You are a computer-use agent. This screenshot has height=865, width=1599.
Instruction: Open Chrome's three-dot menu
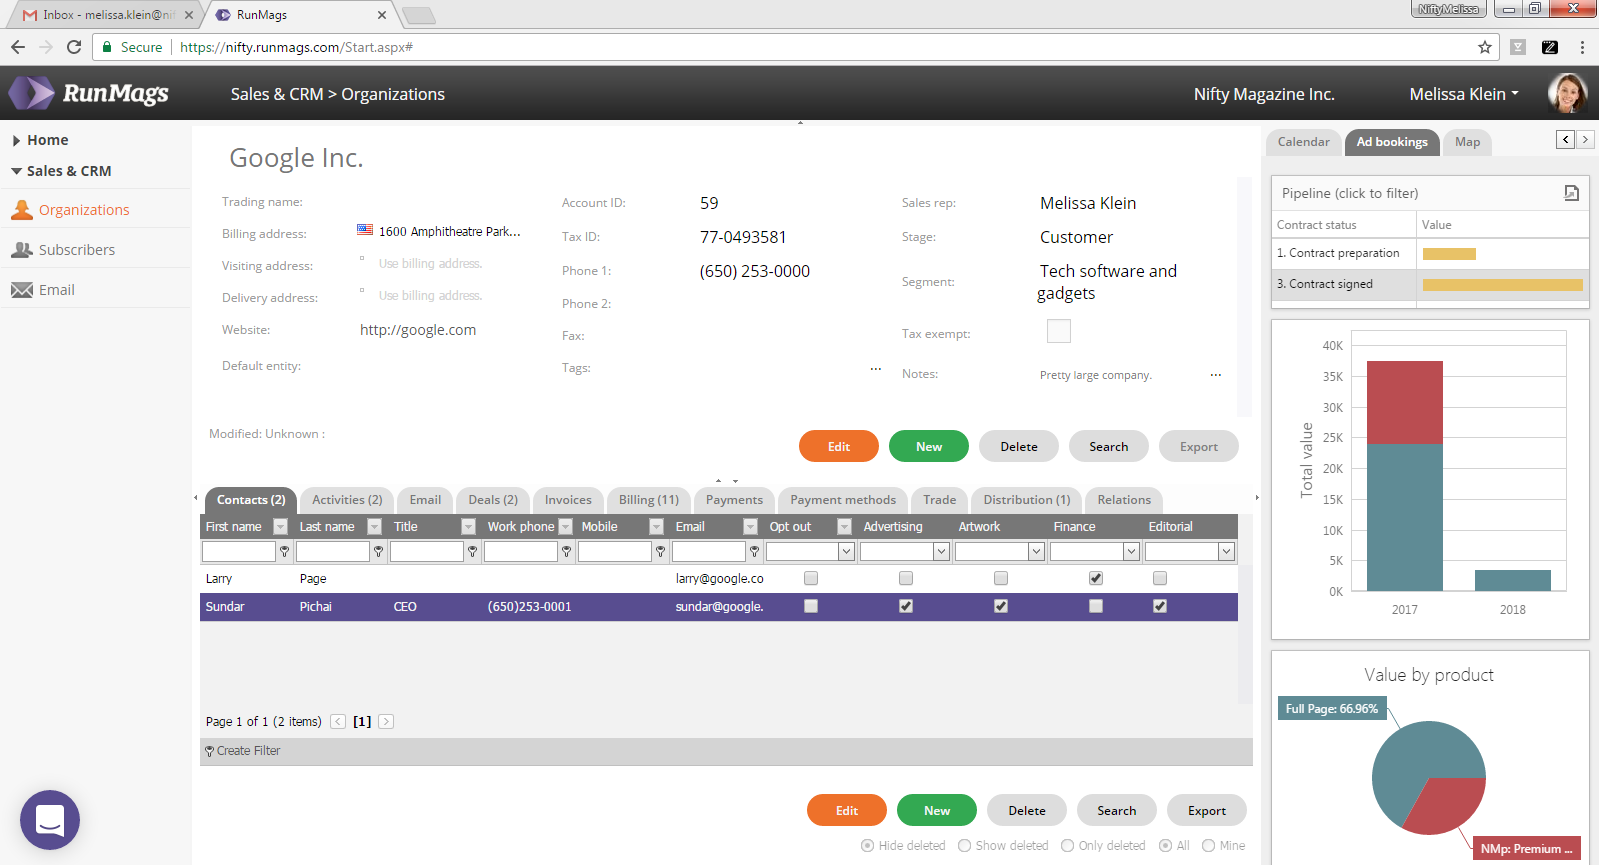1582,47
